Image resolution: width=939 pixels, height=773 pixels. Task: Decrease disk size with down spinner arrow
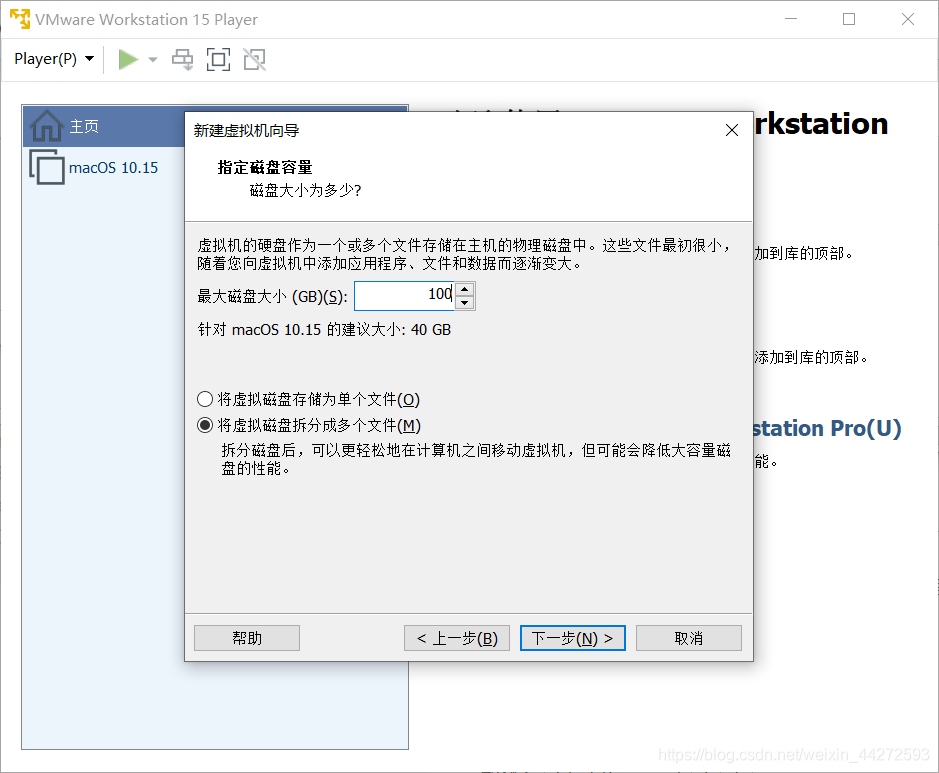click(x=464, y=303)
